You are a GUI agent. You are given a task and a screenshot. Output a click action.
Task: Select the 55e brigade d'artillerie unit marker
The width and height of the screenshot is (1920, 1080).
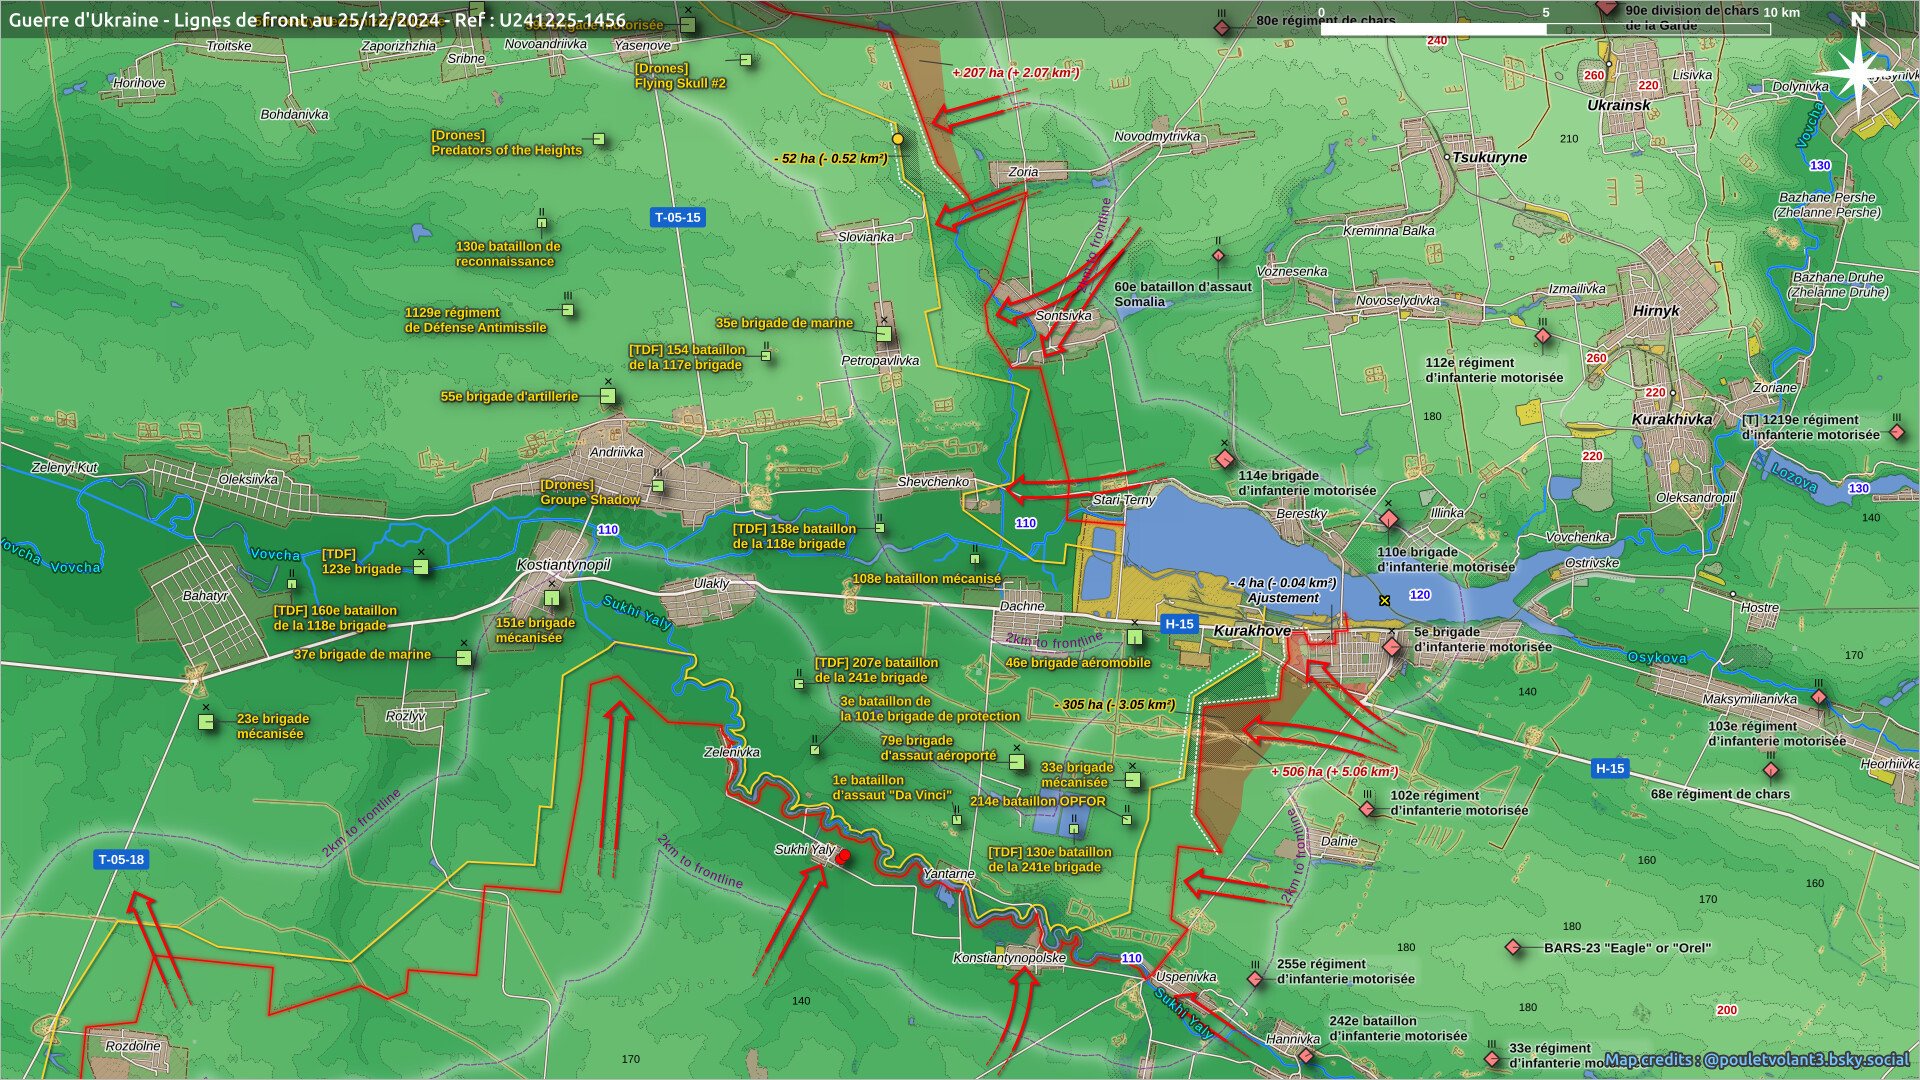click(607, 396)
